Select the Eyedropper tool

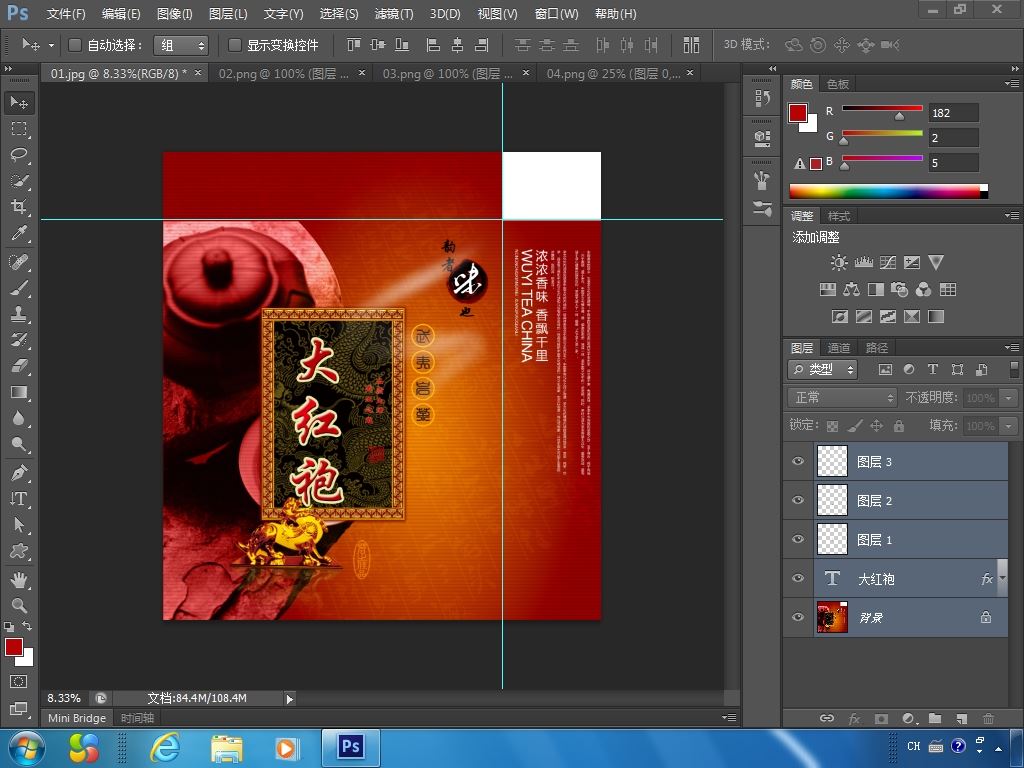click(x=19, y=233)
